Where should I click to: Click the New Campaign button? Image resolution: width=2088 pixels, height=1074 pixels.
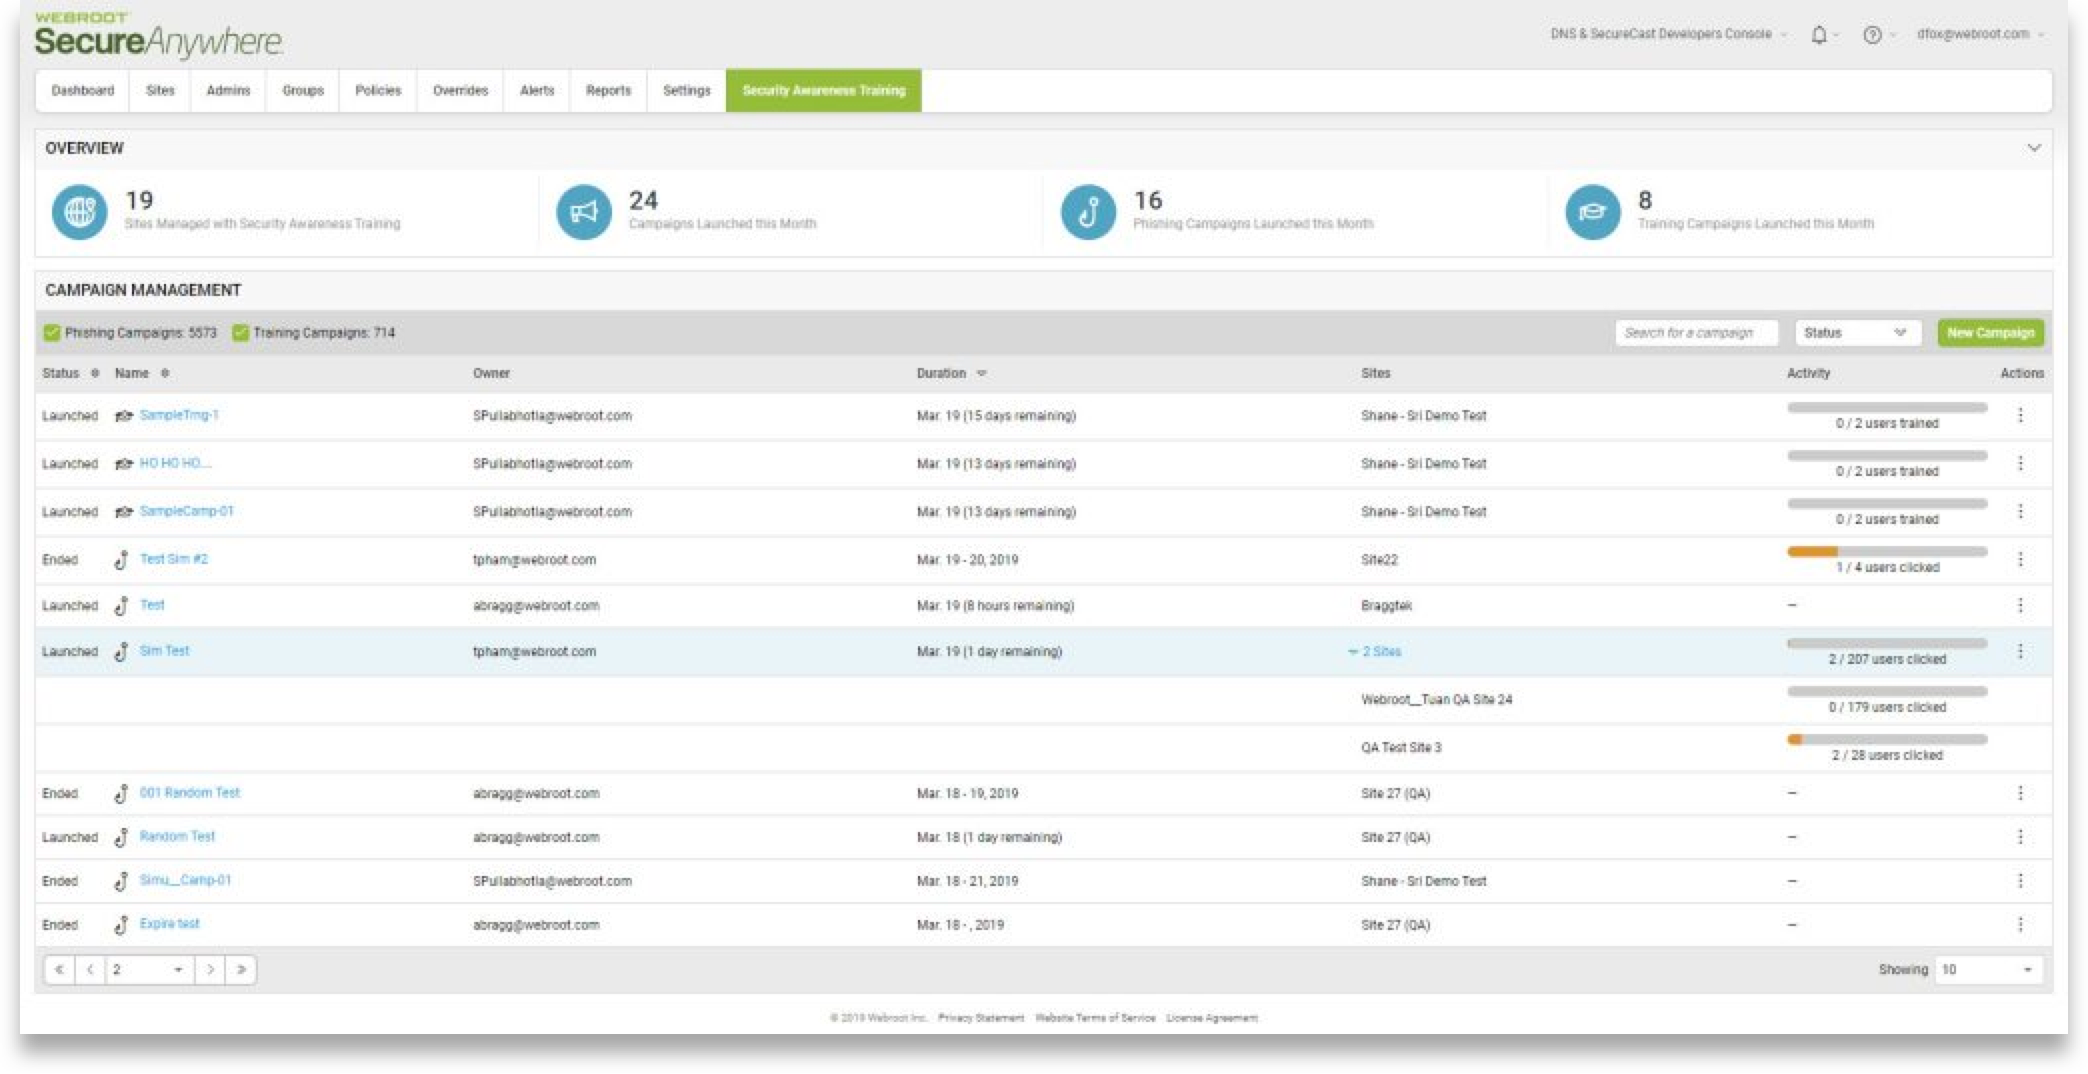tap(1990, 333)
